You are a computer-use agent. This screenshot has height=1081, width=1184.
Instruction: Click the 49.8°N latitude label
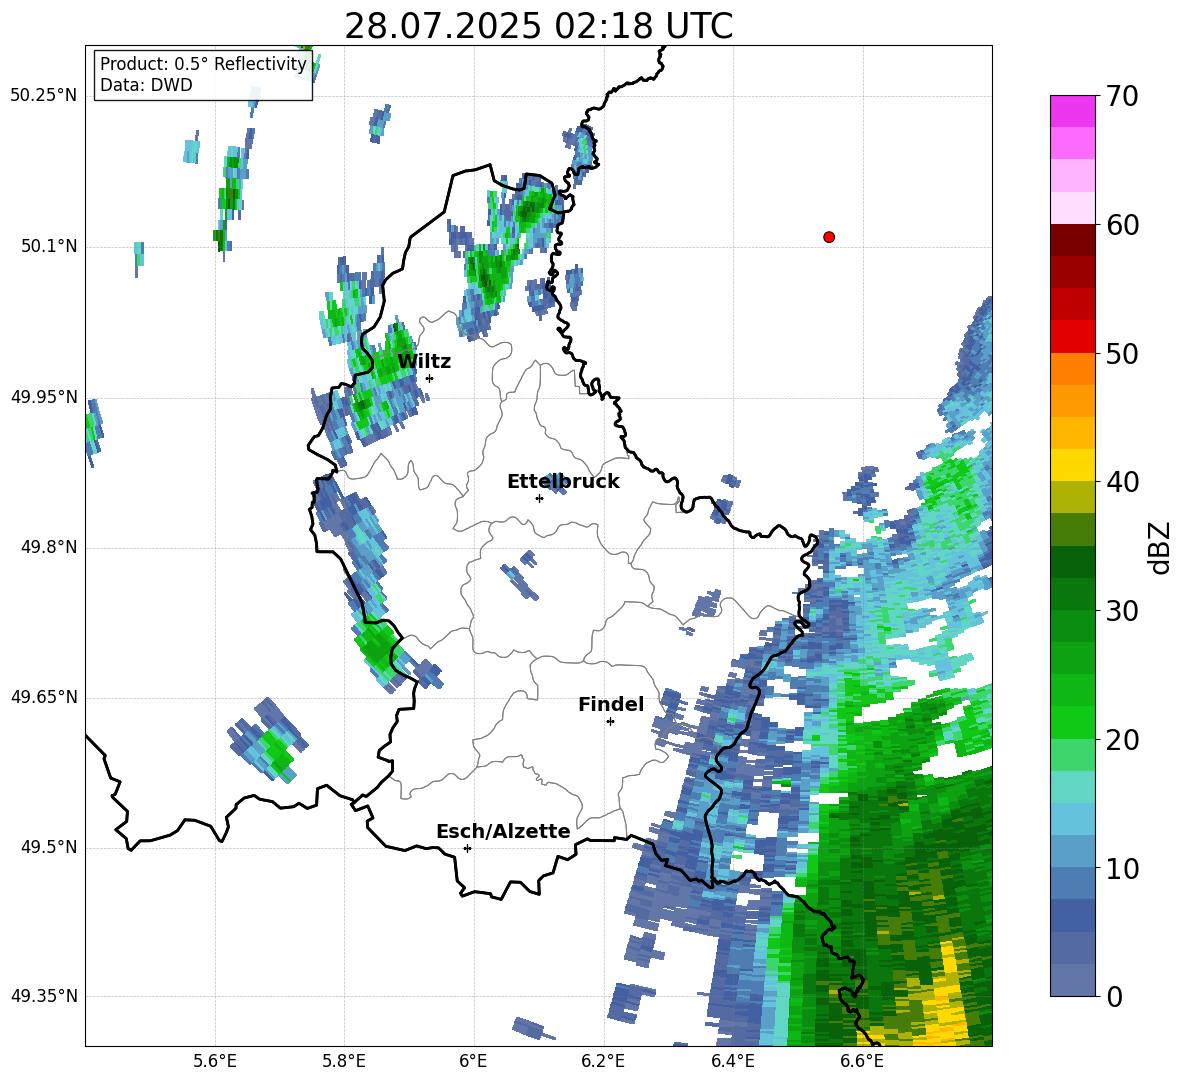pos(49,547)
